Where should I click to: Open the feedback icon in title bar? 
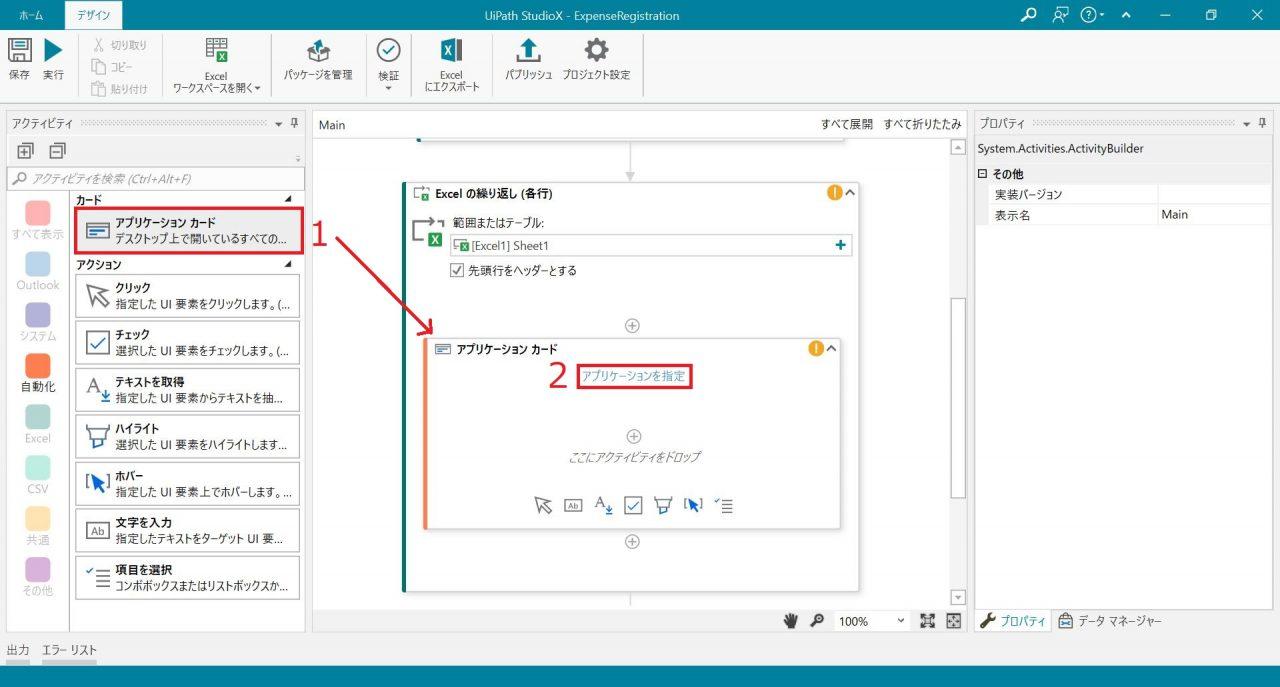(1060, 15)
